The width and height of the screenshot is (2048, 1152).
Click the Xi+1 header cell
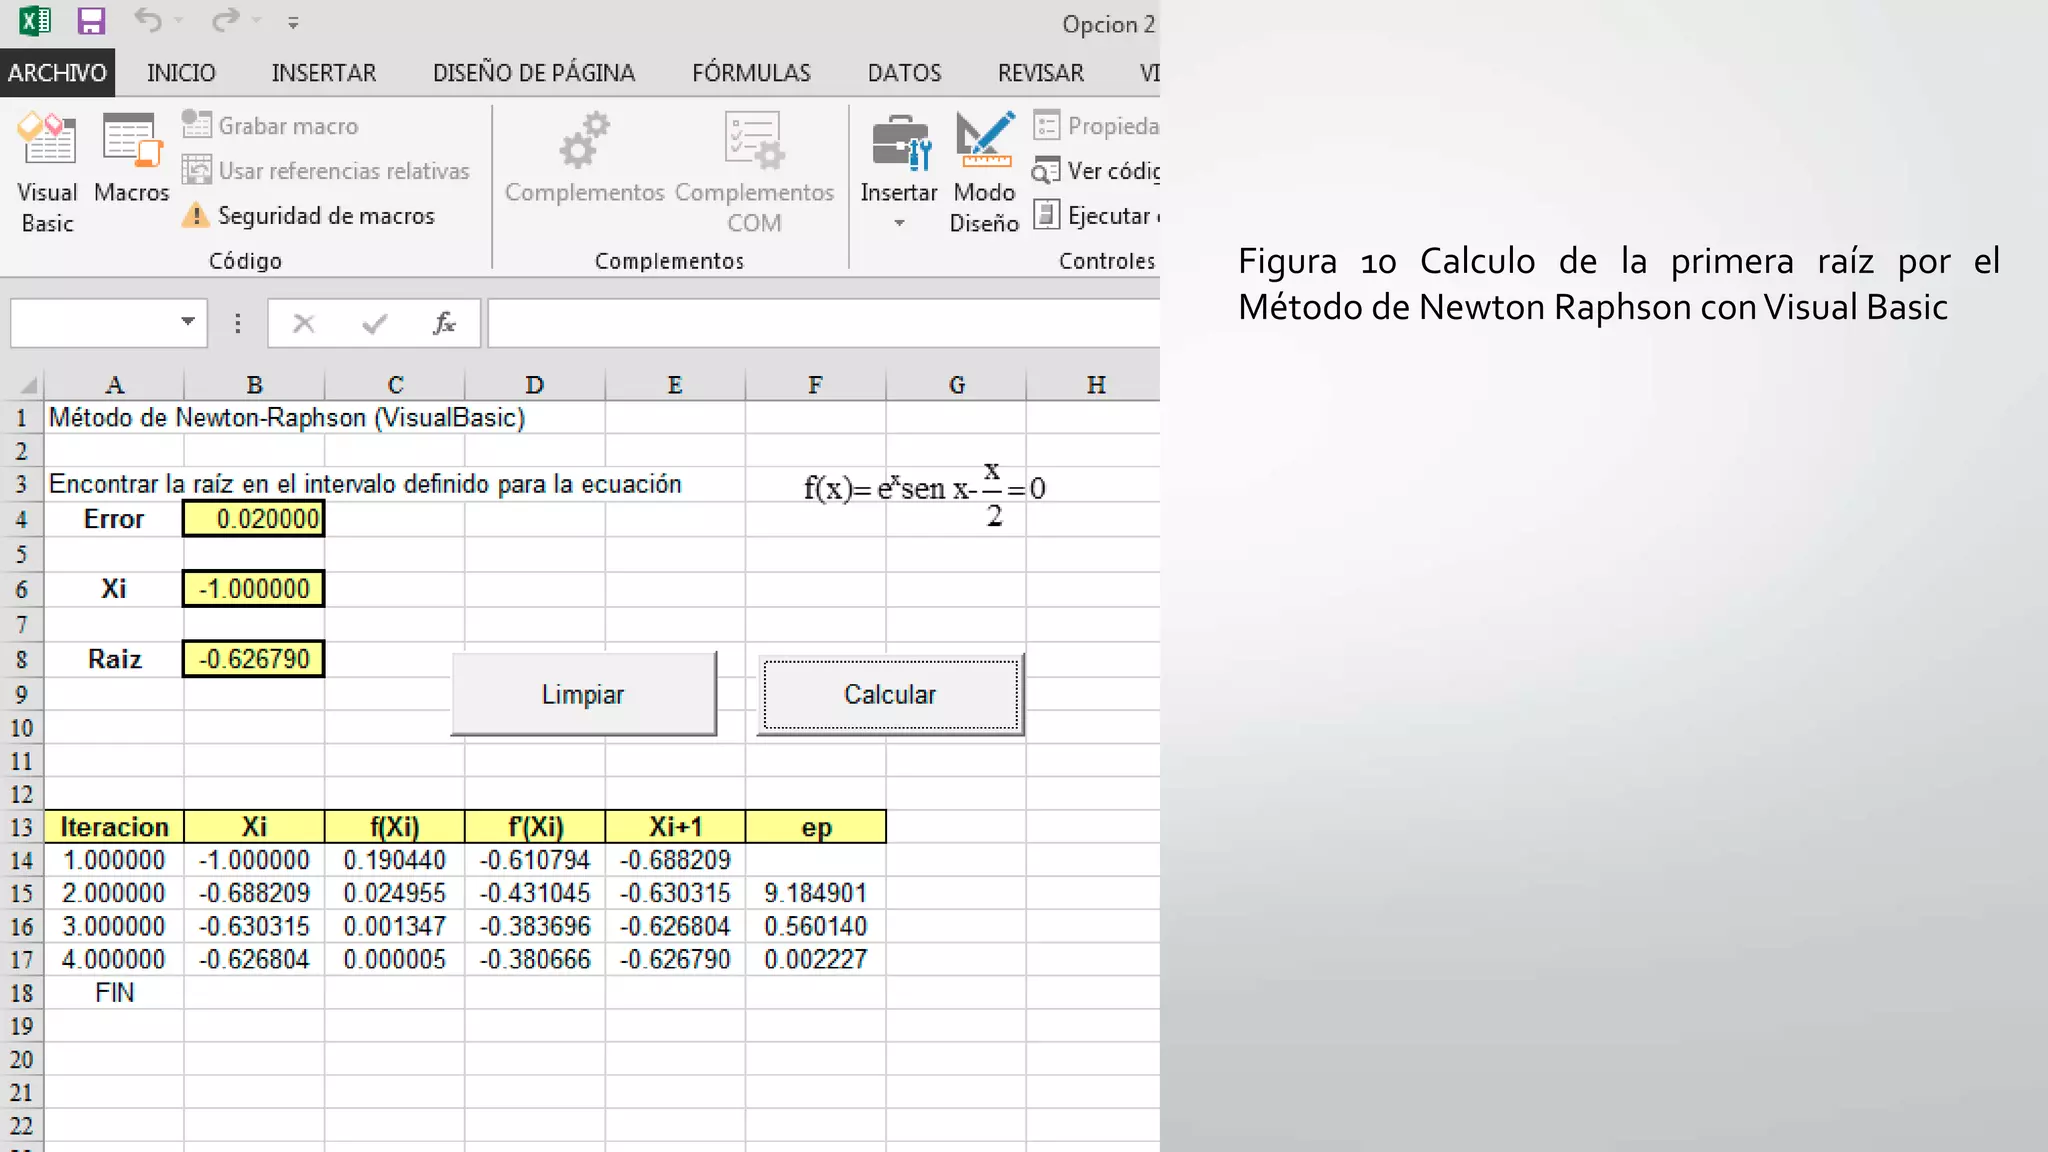pos(675,827)
